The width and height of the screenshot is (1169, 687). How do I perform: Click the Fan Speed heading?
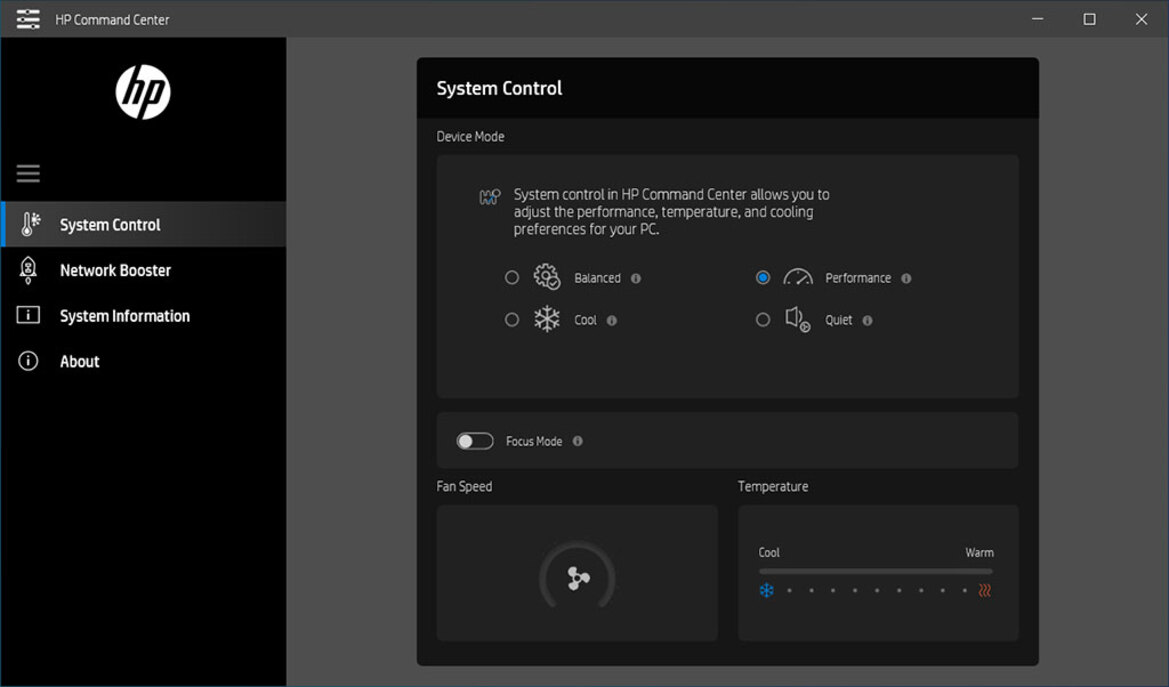click(x=464, y=486)
